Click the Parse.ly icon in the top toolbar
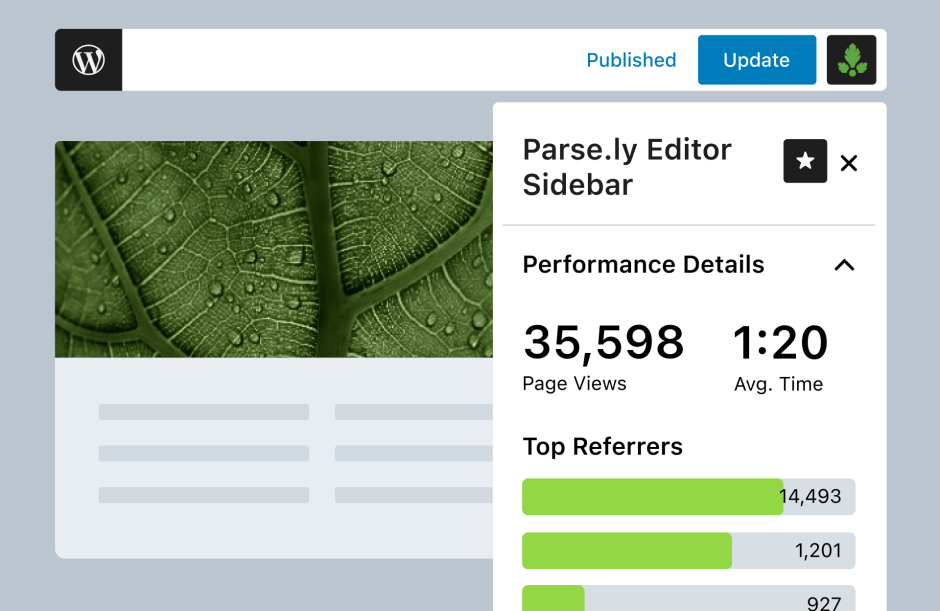The width and height of the screenshot is (940, 611). 851,60
